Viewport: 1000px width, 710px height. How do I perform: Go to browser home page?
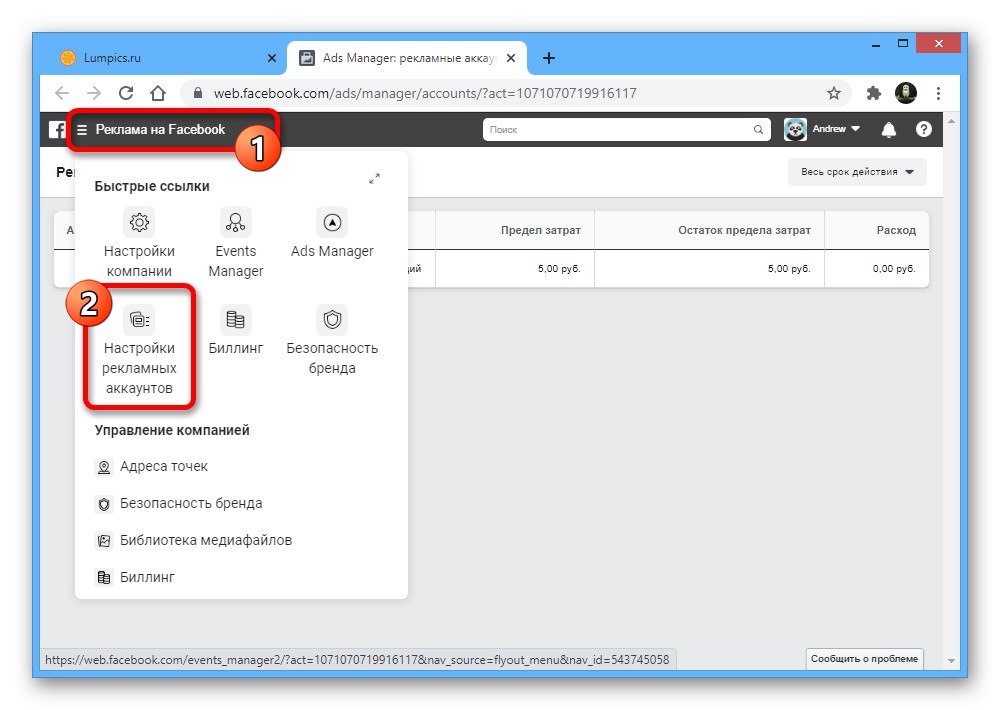click(158, 93)
